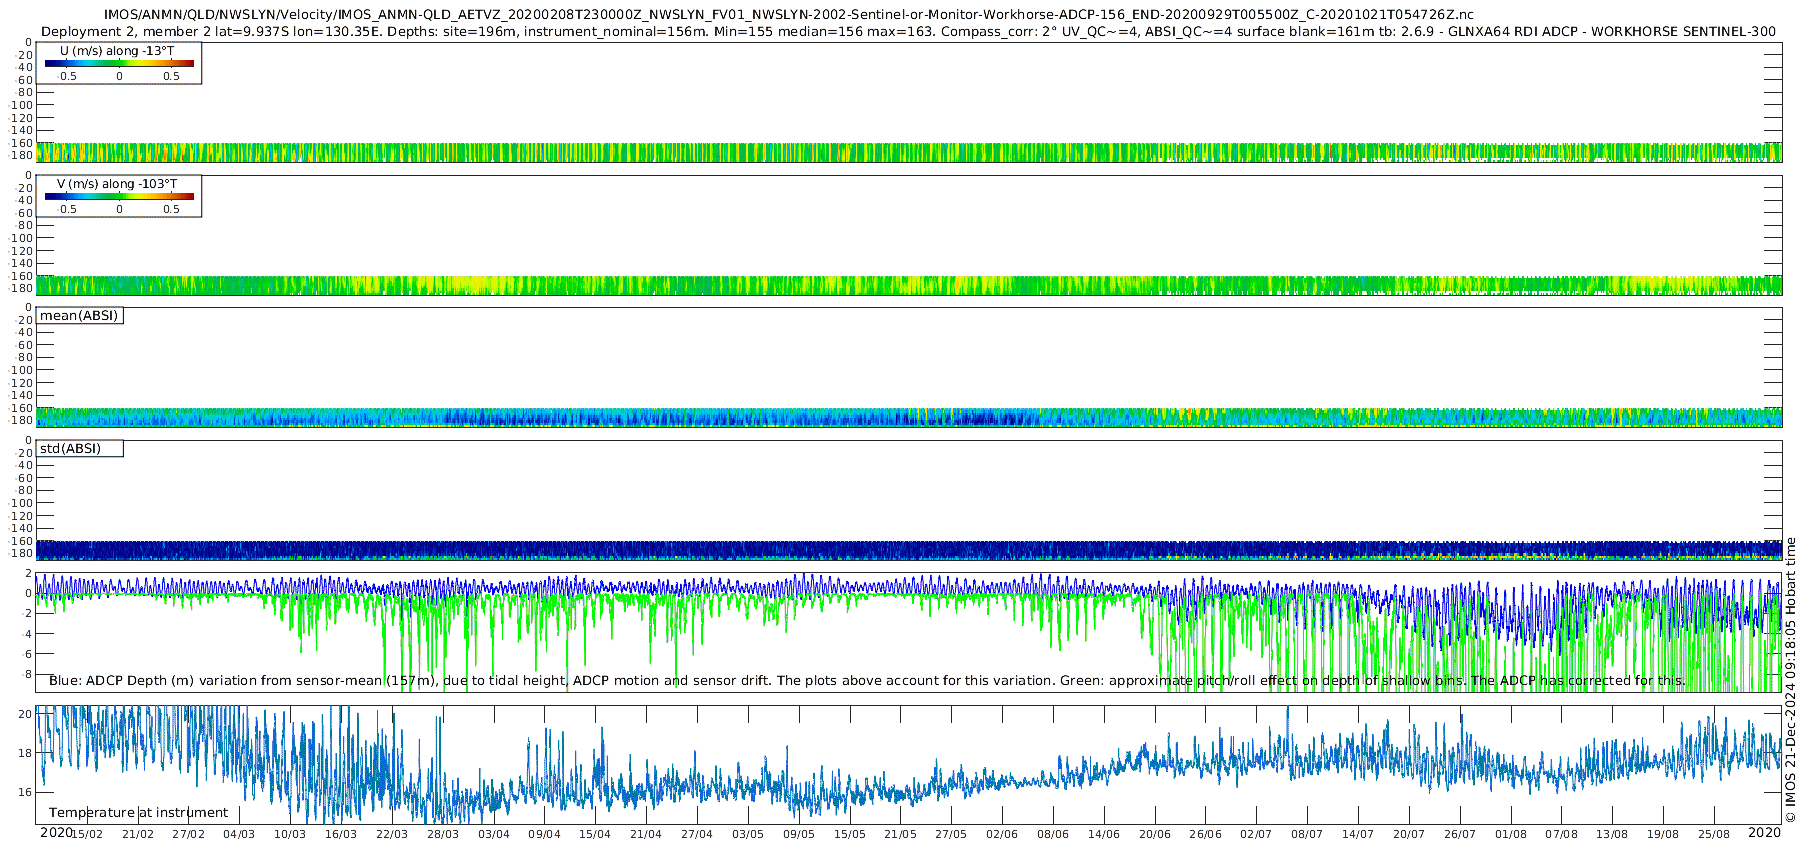Click the U velocity colorbar gradient

pyautogui.click(x=119, y=64)
